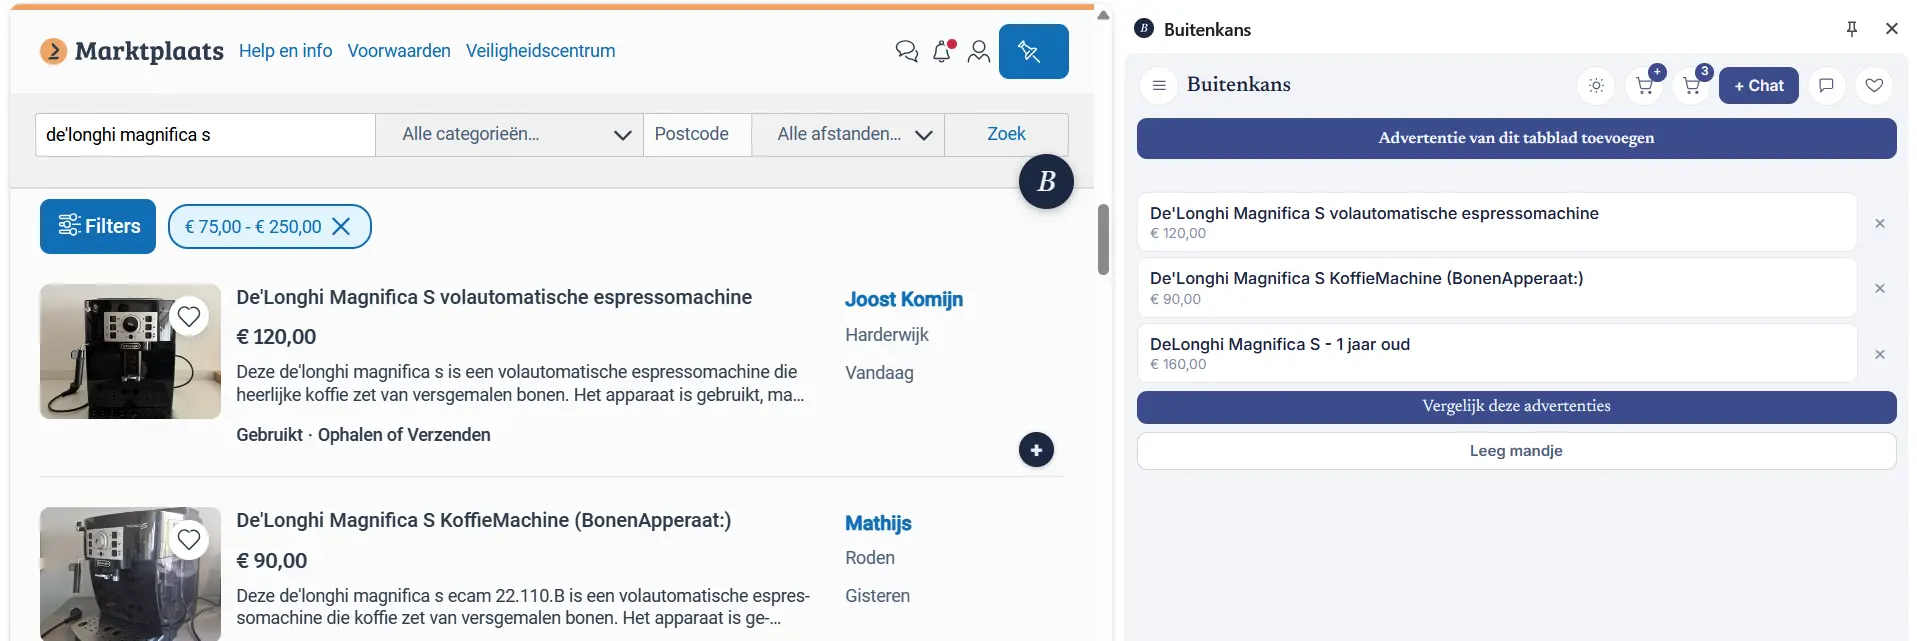Favorite the Magnifica S volautomatische listing
This screenshot has width=1917, height=641.
tap(189, 316)
